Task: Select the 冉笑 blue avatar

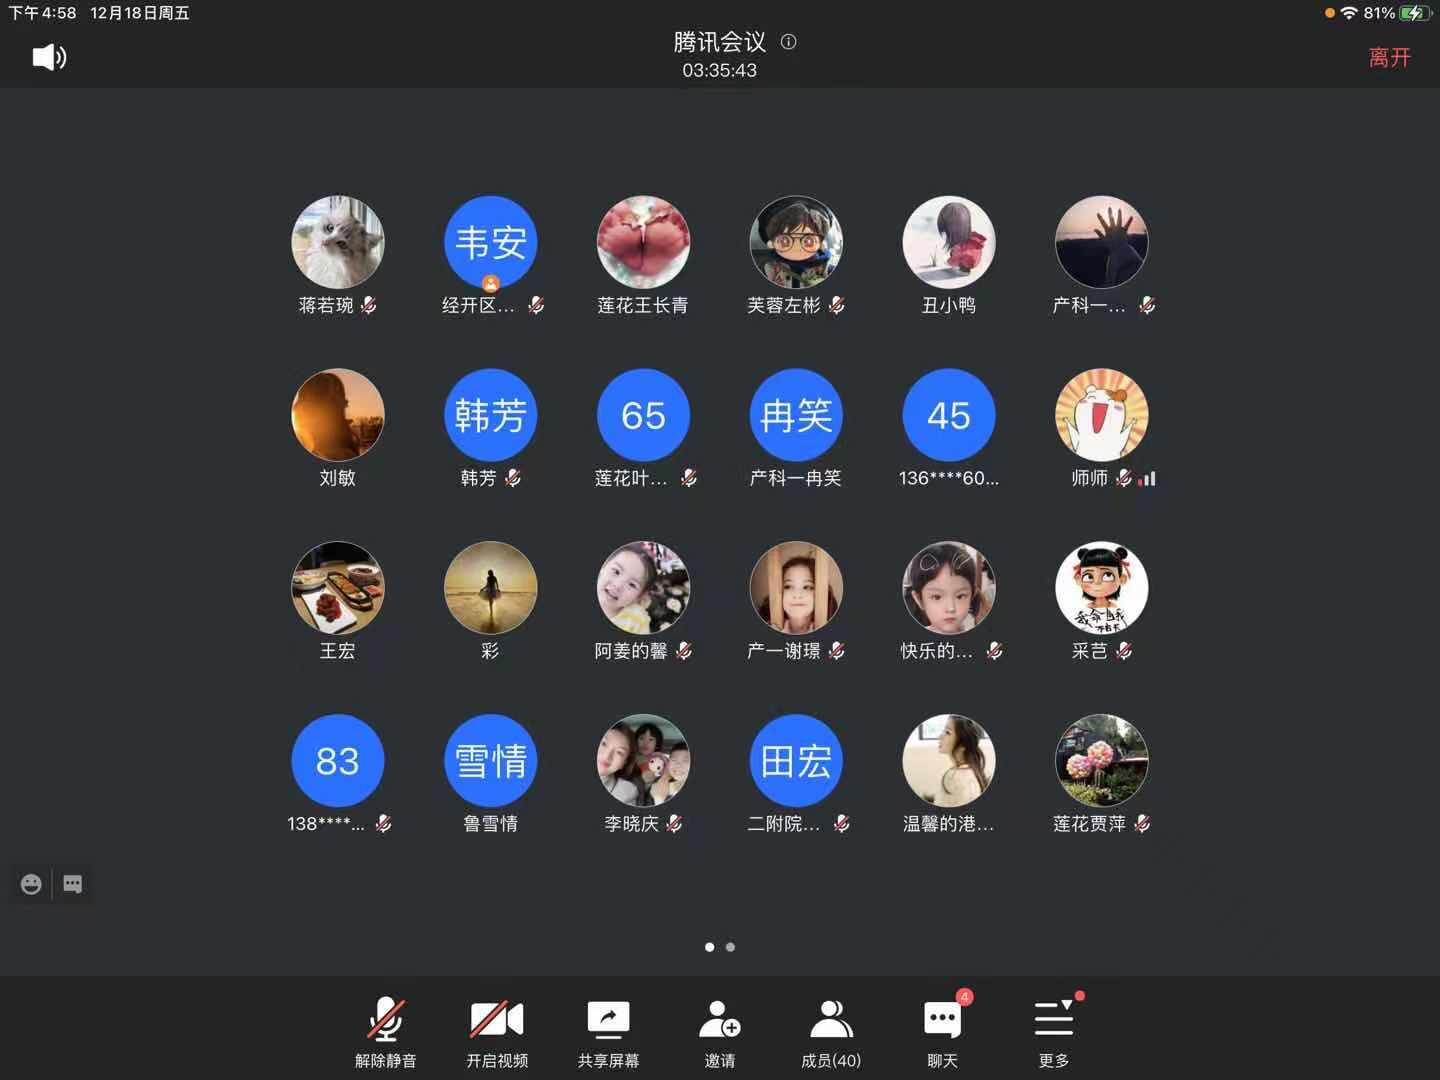Action: point(796,415)
